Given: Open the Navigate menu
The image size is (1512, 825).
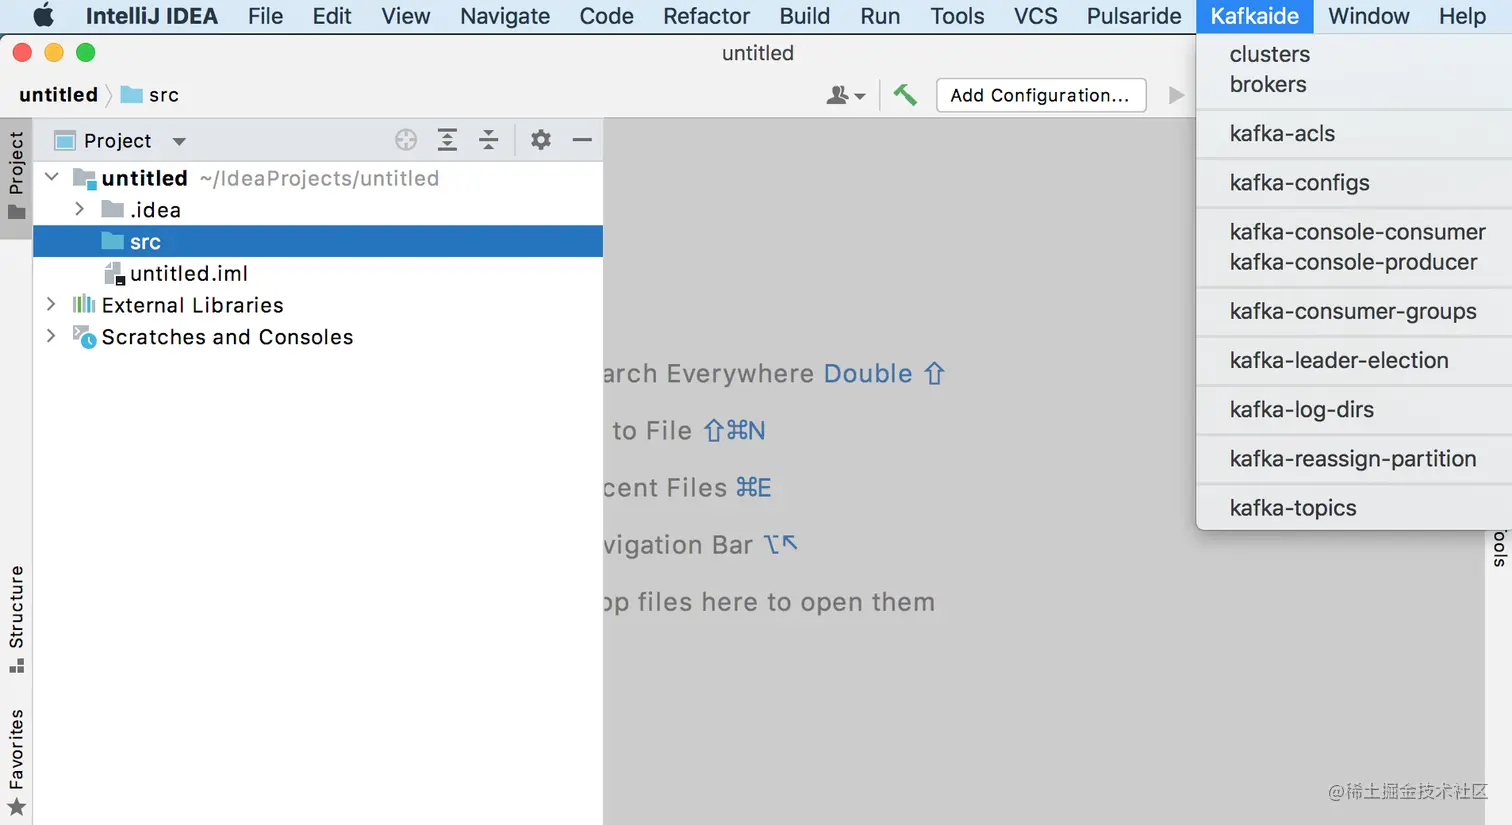Looking at the screenshot, I should pyautogui.click(x=505, y=16).
